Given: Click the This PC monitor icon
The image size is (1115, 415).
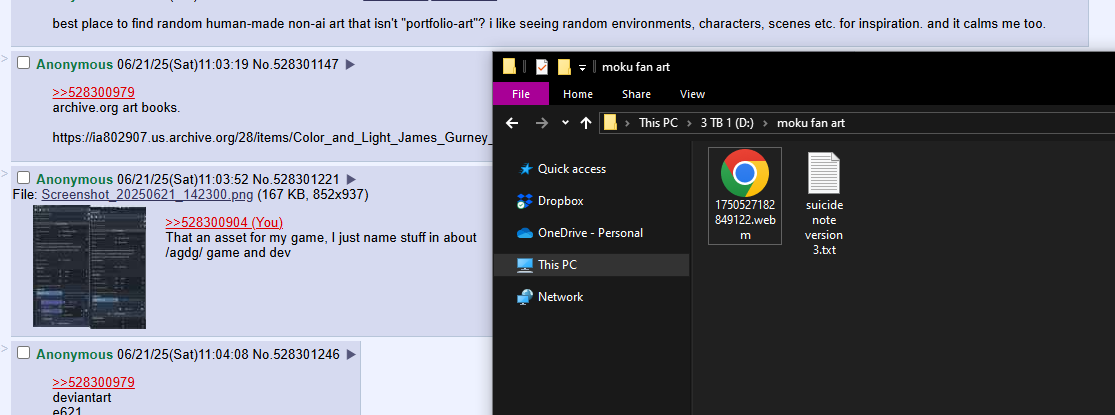Looking at the screenshot, I should (525, 265).
